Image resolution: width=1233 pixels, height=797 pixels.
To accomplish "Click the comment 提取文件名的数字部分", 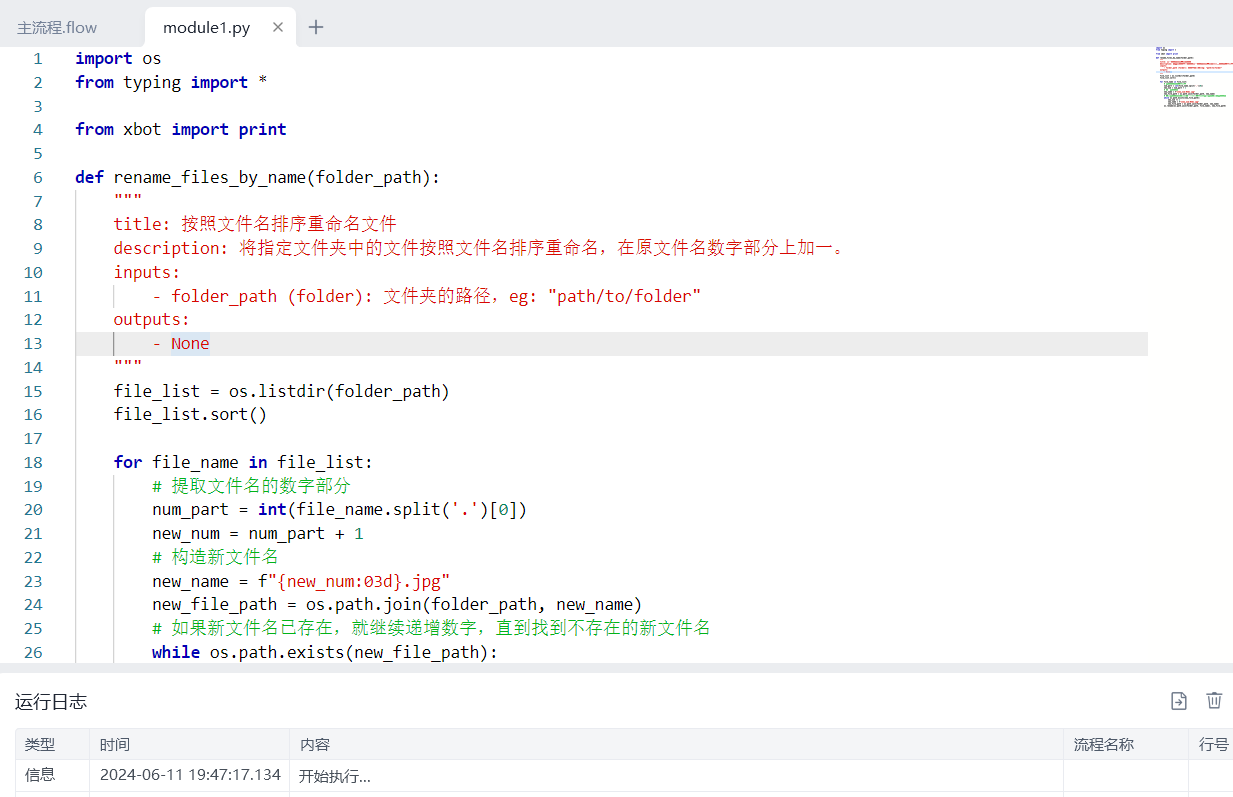I will tap(251, 486).
